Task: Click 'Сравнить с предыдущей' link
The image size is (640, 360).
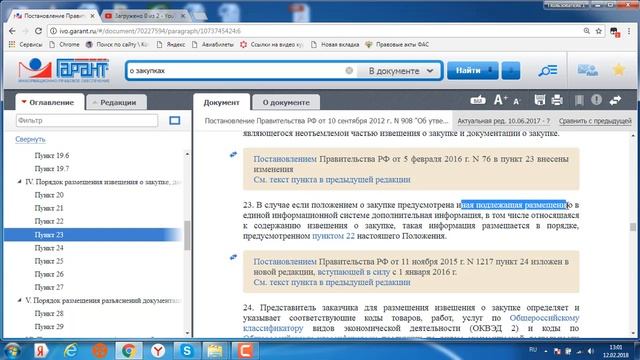Action: point(595,121)
